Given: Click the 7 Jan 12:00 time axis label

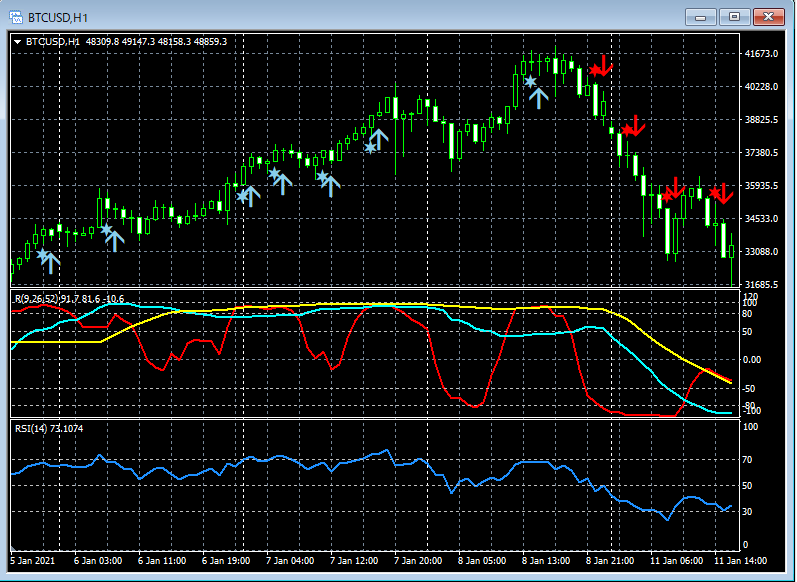Looking at the screenshot, I should (x=354, y=561).
